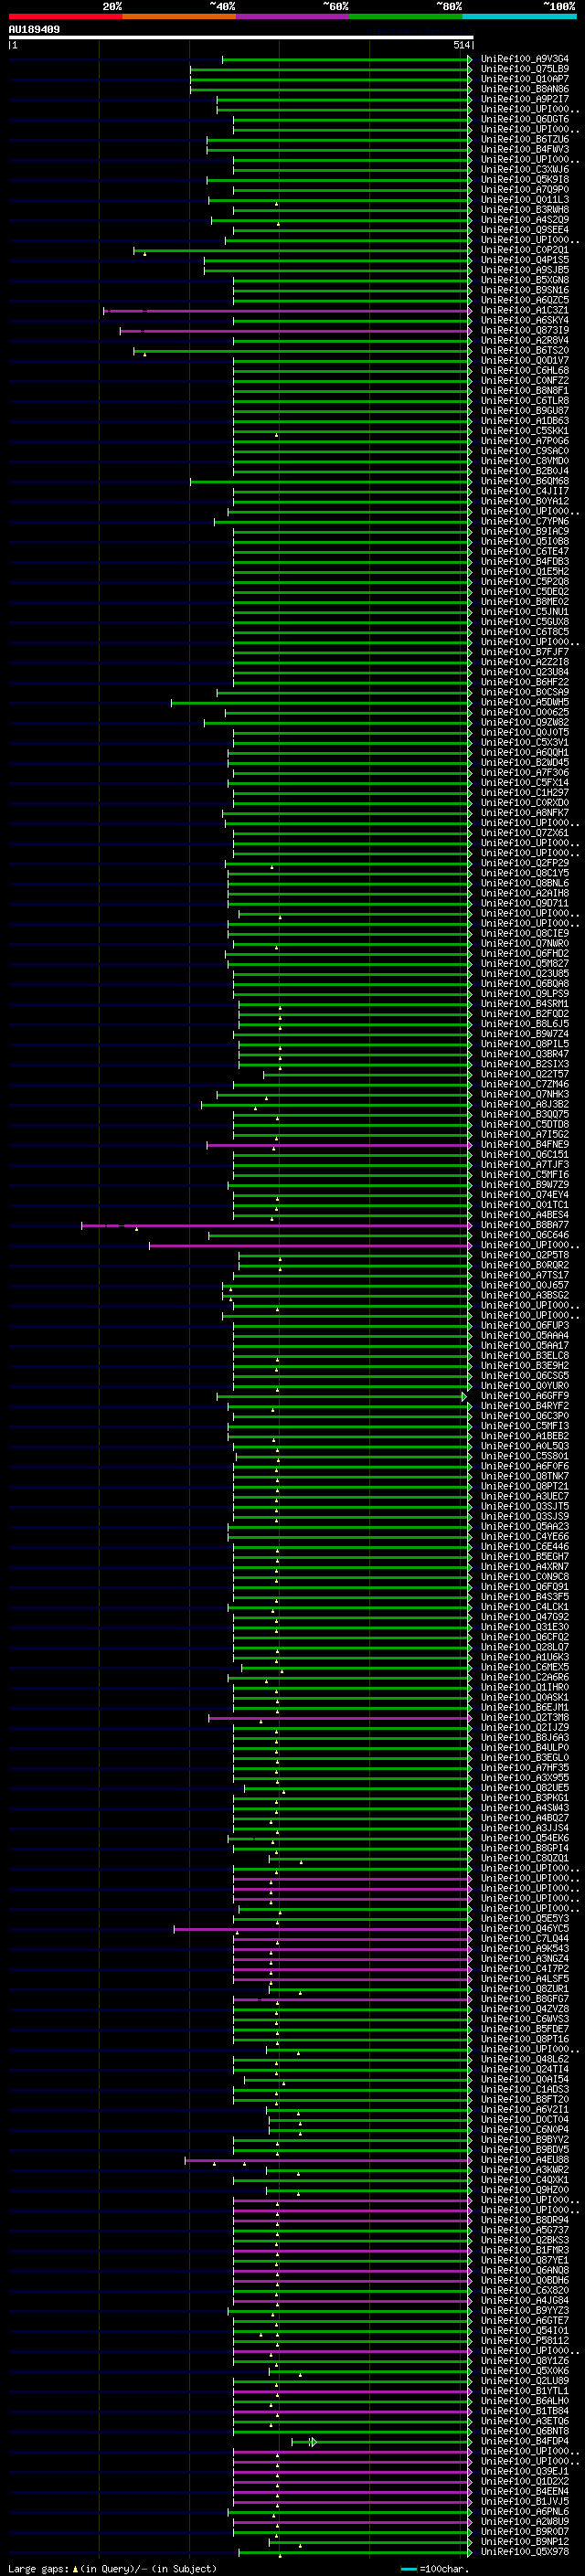The height and width of the screenshot is (2576, 585).
Task: Select hit label UniRef100_B1JVJ5
Action: tap(525, 2501)
